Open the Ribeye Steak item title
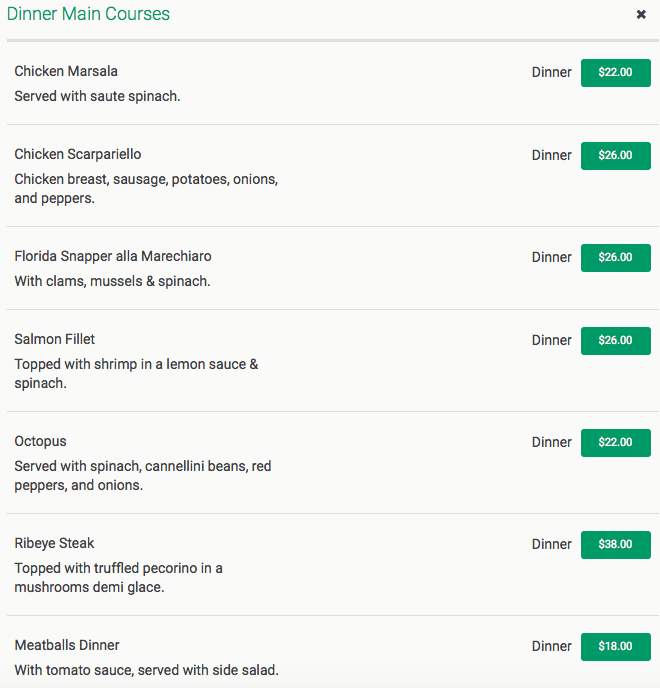 click(x=54, y=543)
